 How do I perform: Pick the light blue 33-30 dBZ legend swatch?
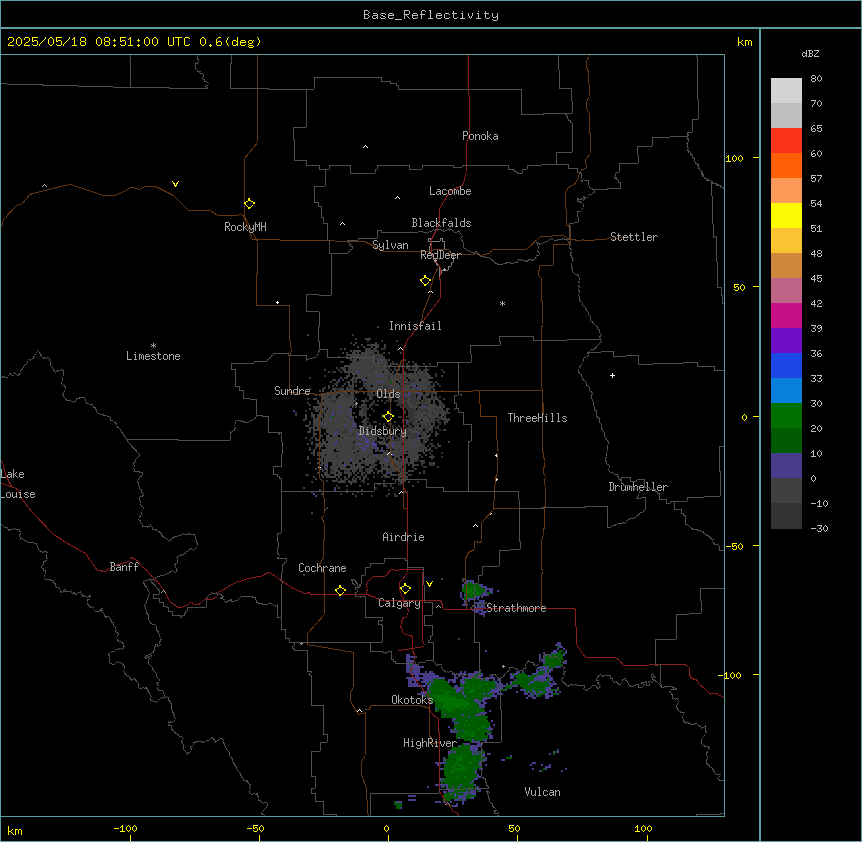786,390
